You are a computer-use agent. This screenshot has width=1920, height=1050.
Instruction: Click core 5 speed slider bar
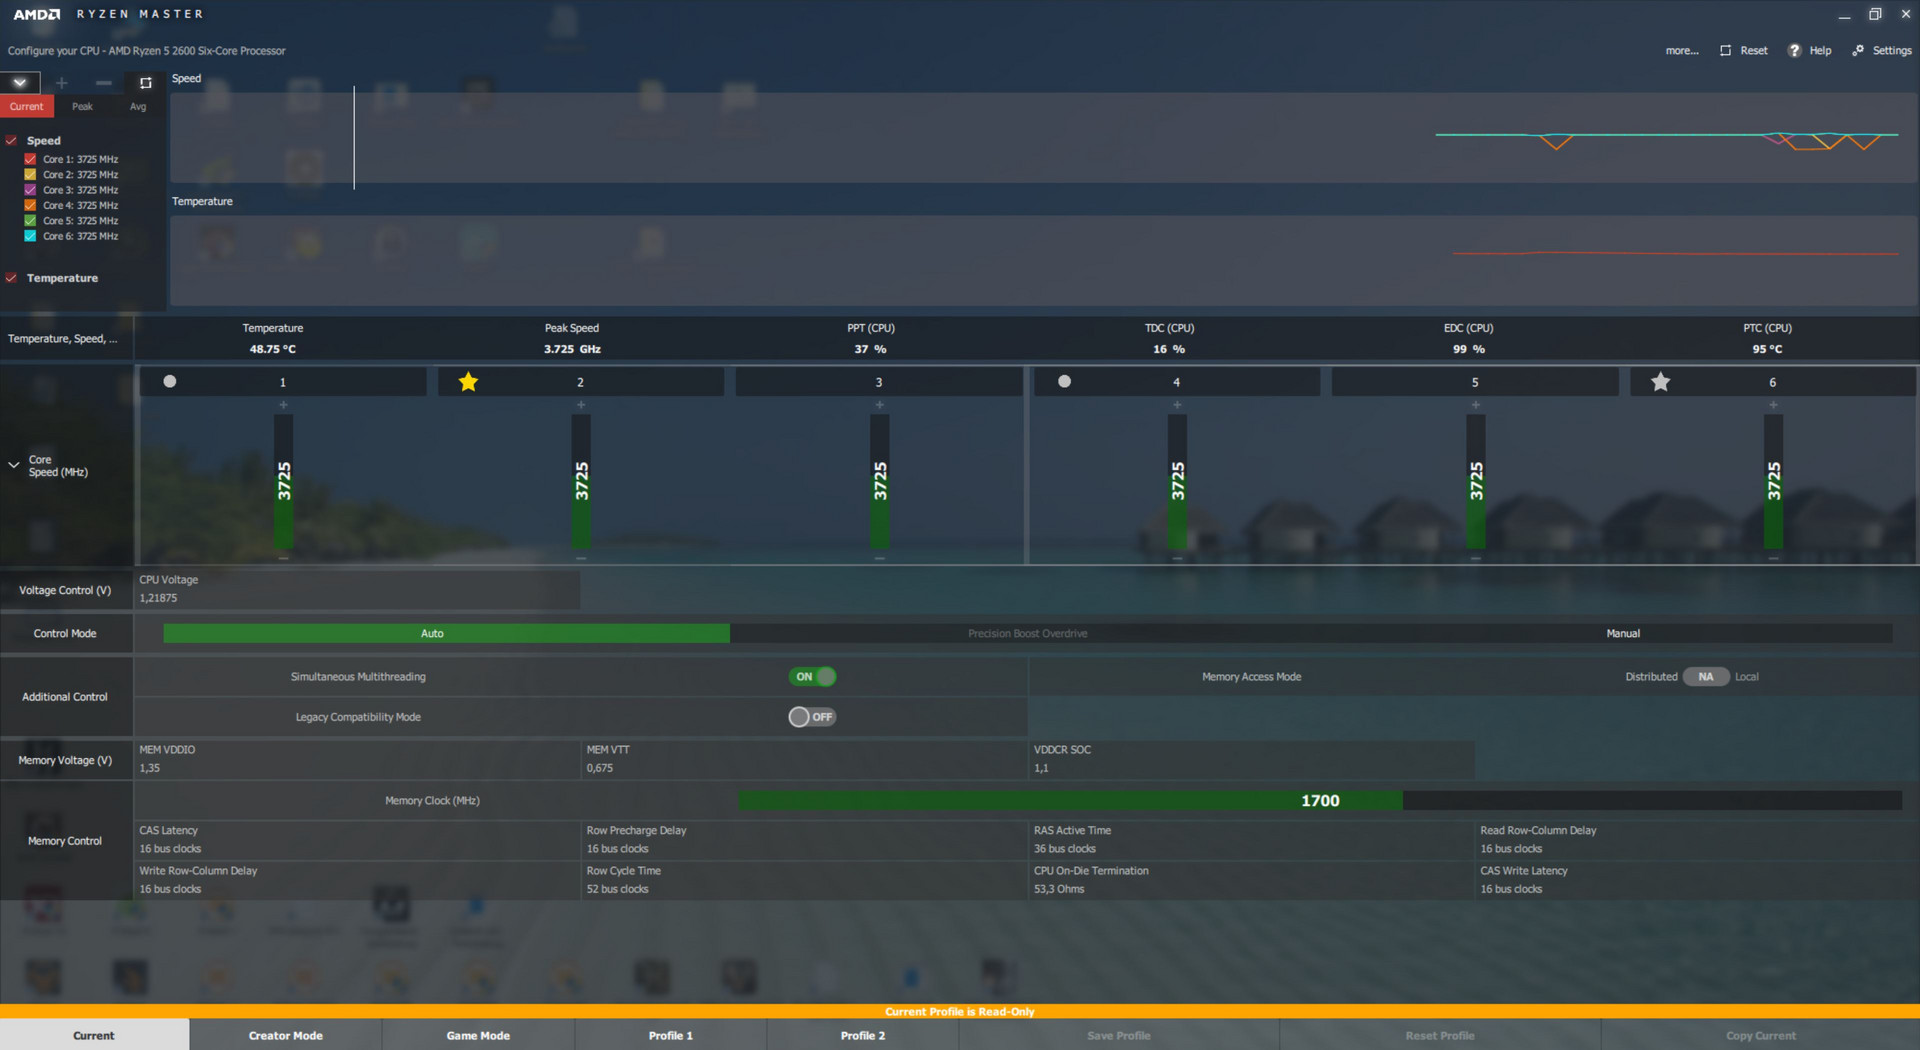click(1475, 481)
